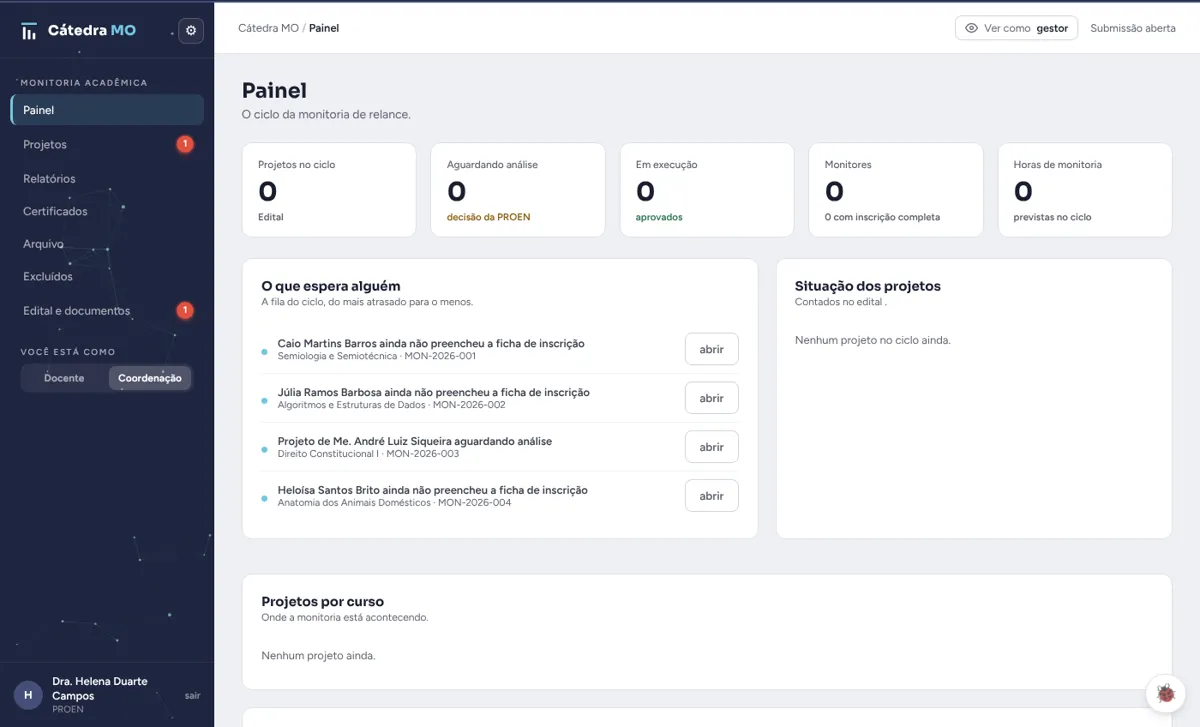This screenshot has height=727, width=1200.
Task: Open Certificados in the sidebar
Action: click(107, 211)
